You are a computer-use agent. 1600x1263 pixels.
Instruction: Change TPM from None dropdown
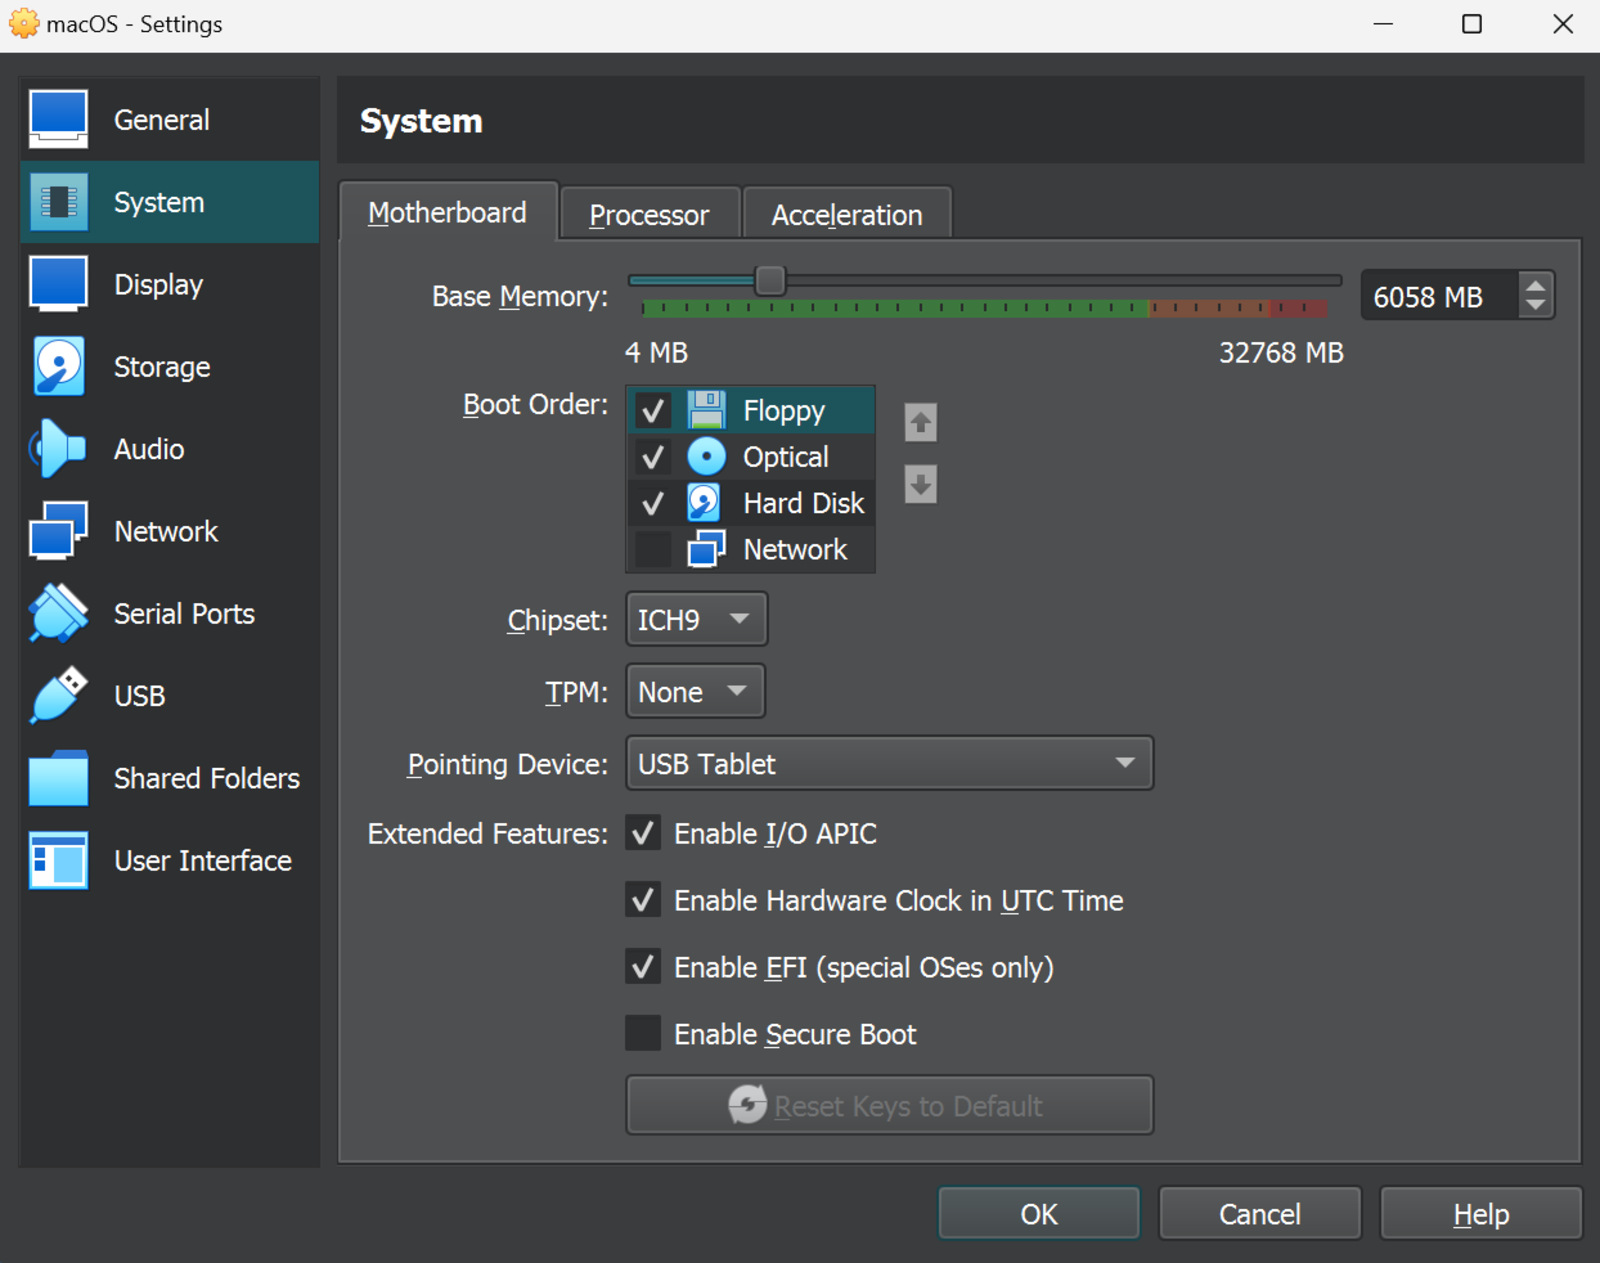(694, 691)
